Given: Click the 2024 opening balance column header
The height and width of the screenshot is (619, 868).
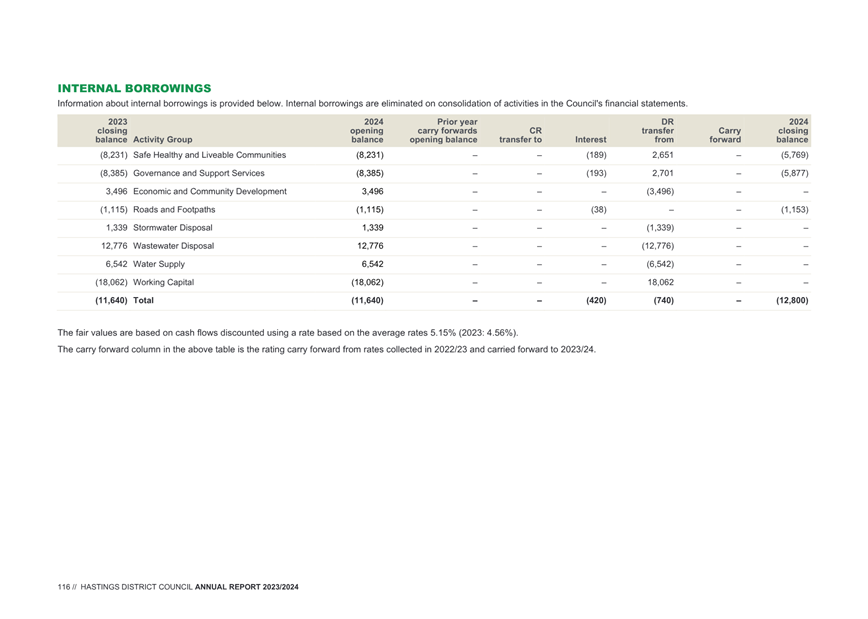Looking at the screenshot, I should [366, 131].
